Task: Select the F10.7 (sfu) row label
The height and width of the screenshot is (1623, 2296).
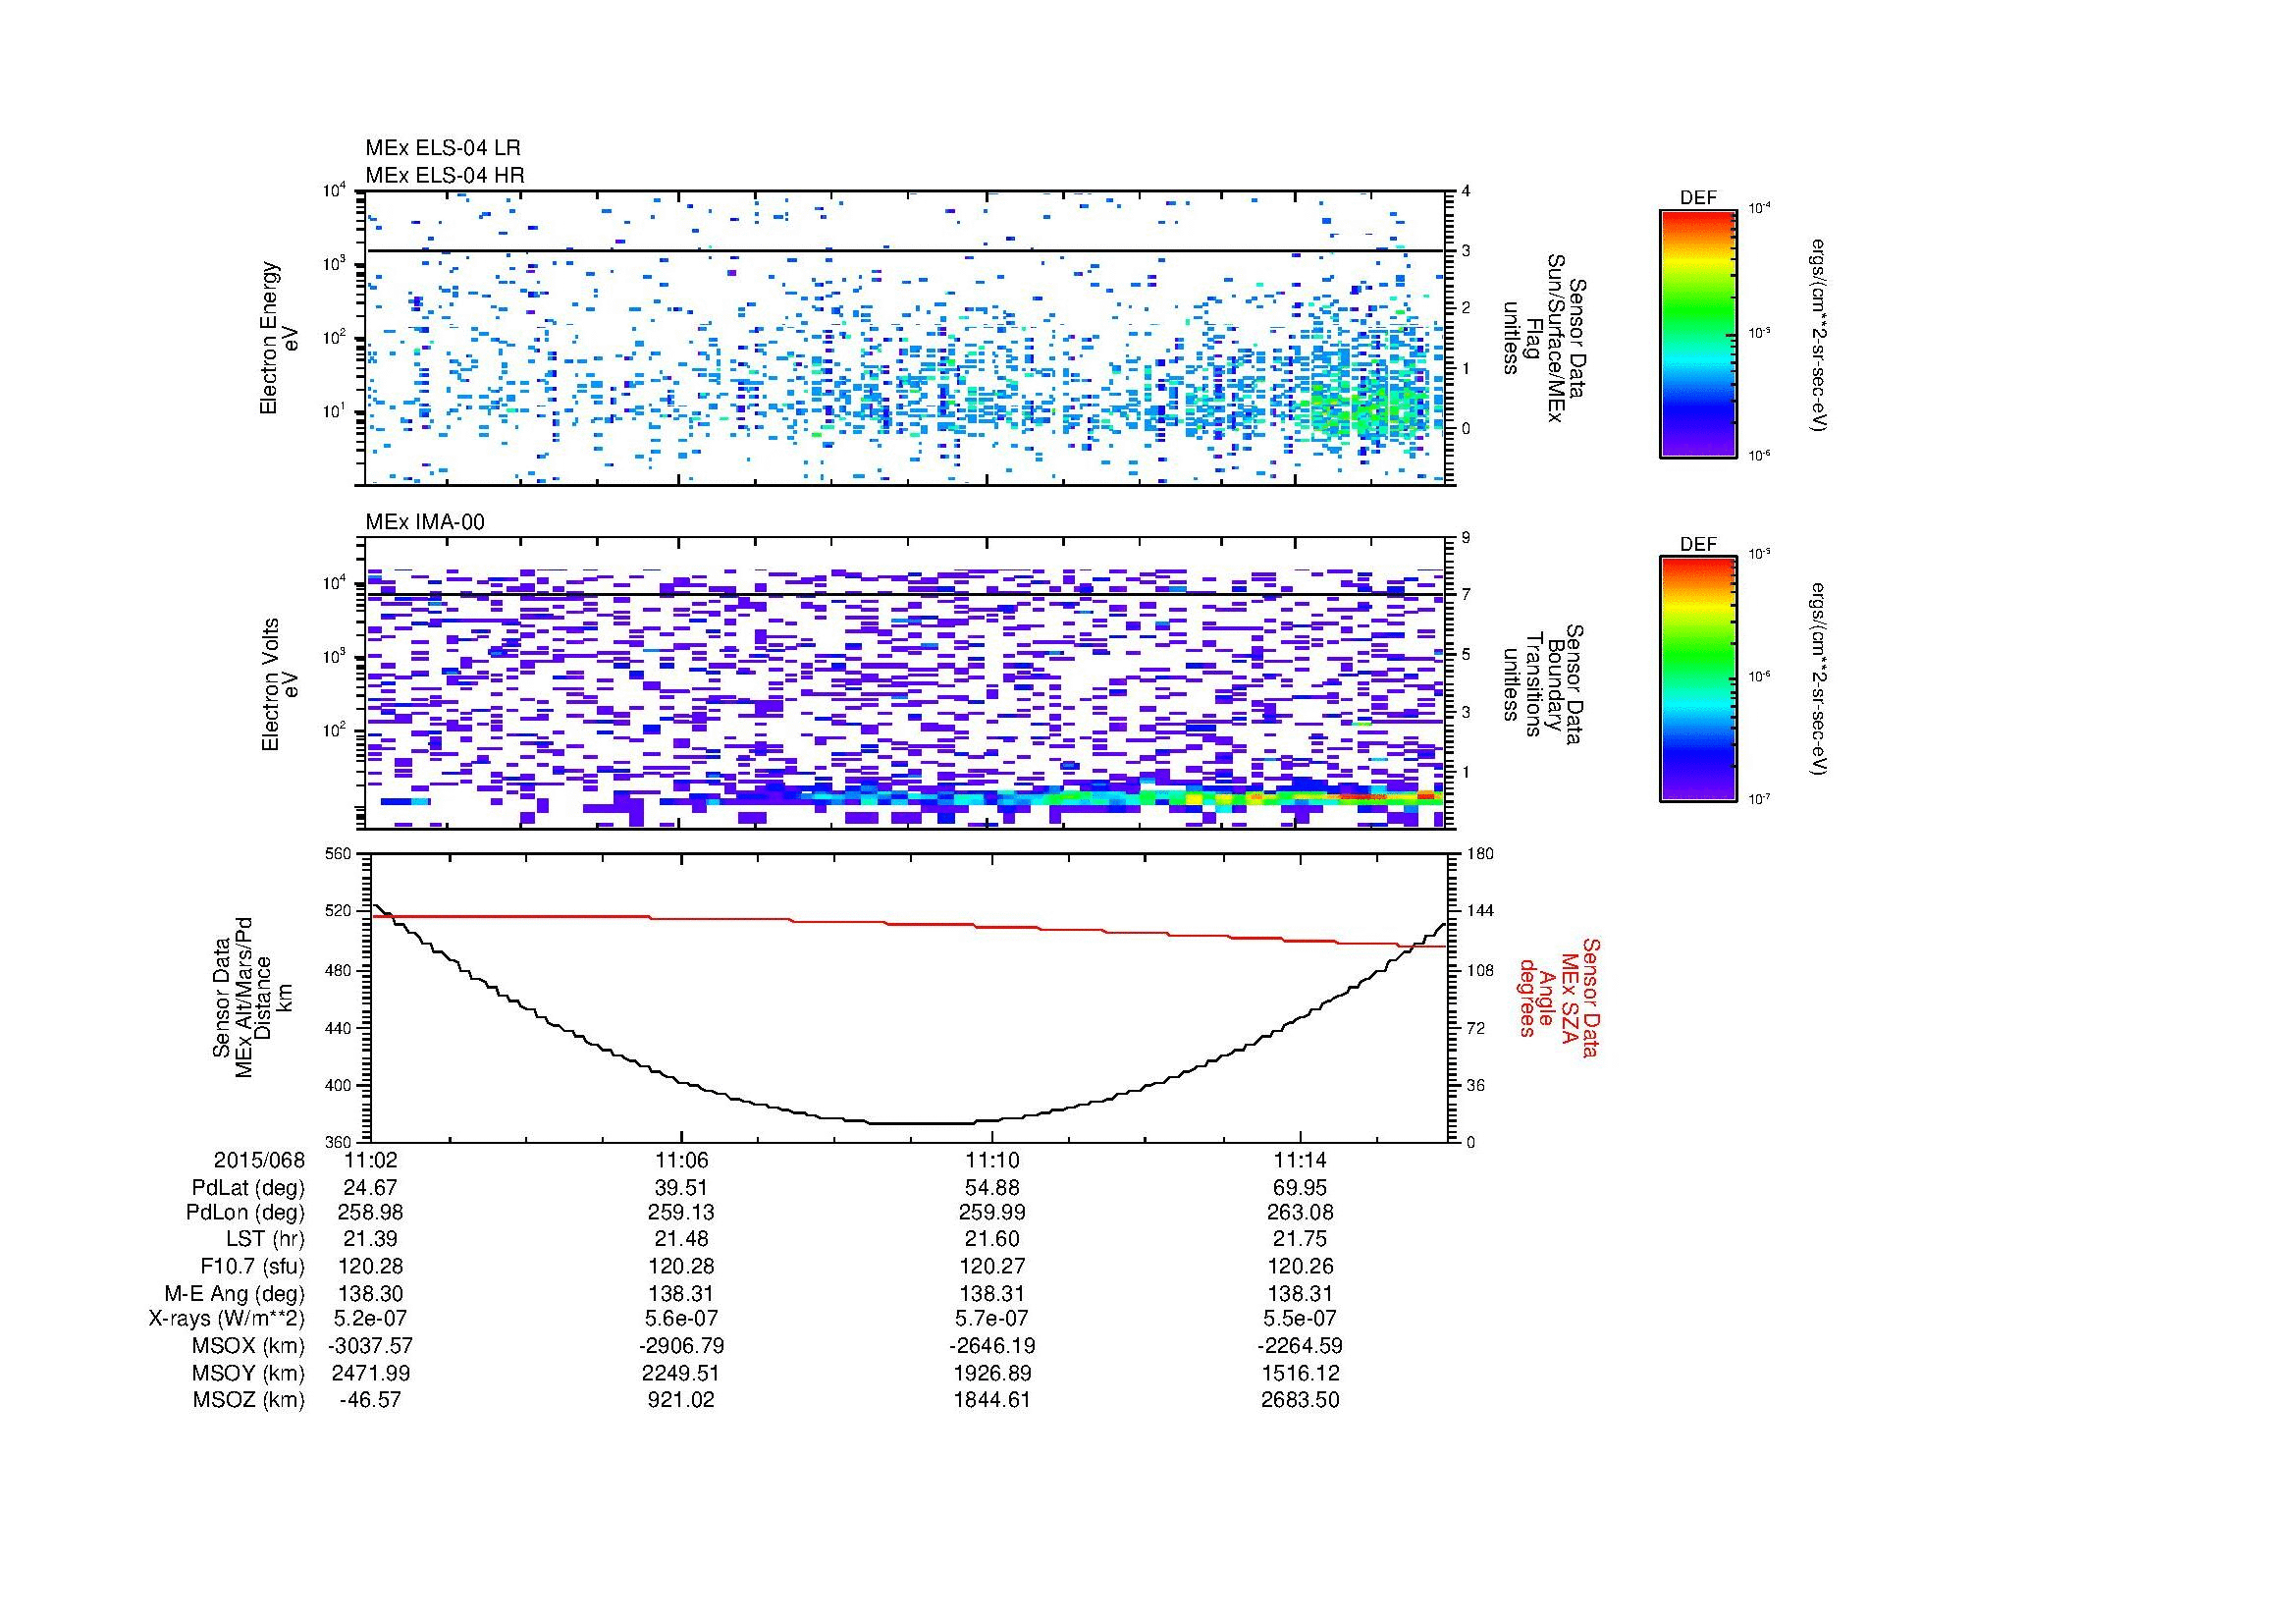Action: pyautogui.click(x=252, y=1266)
